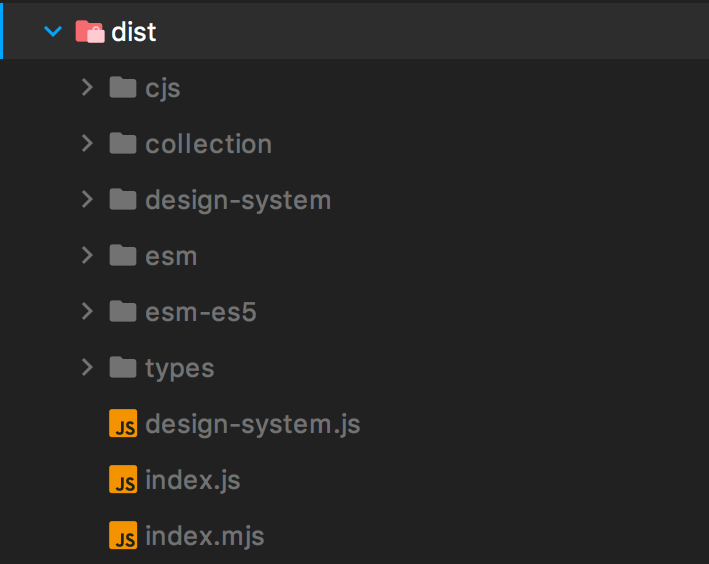Image resolution: width=709 pixels, height=564 pixels.
Task: Expand the esm folder arrow
Action: pyautogui.click(x=87, y=255)
